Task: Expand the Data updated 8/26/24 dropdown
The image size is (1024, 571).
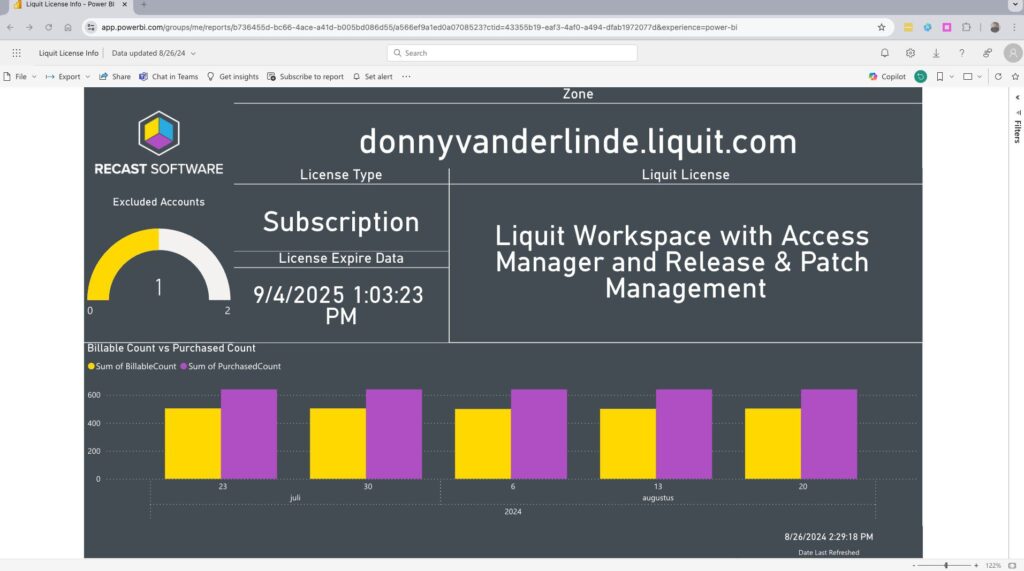Action: [154, 53]
